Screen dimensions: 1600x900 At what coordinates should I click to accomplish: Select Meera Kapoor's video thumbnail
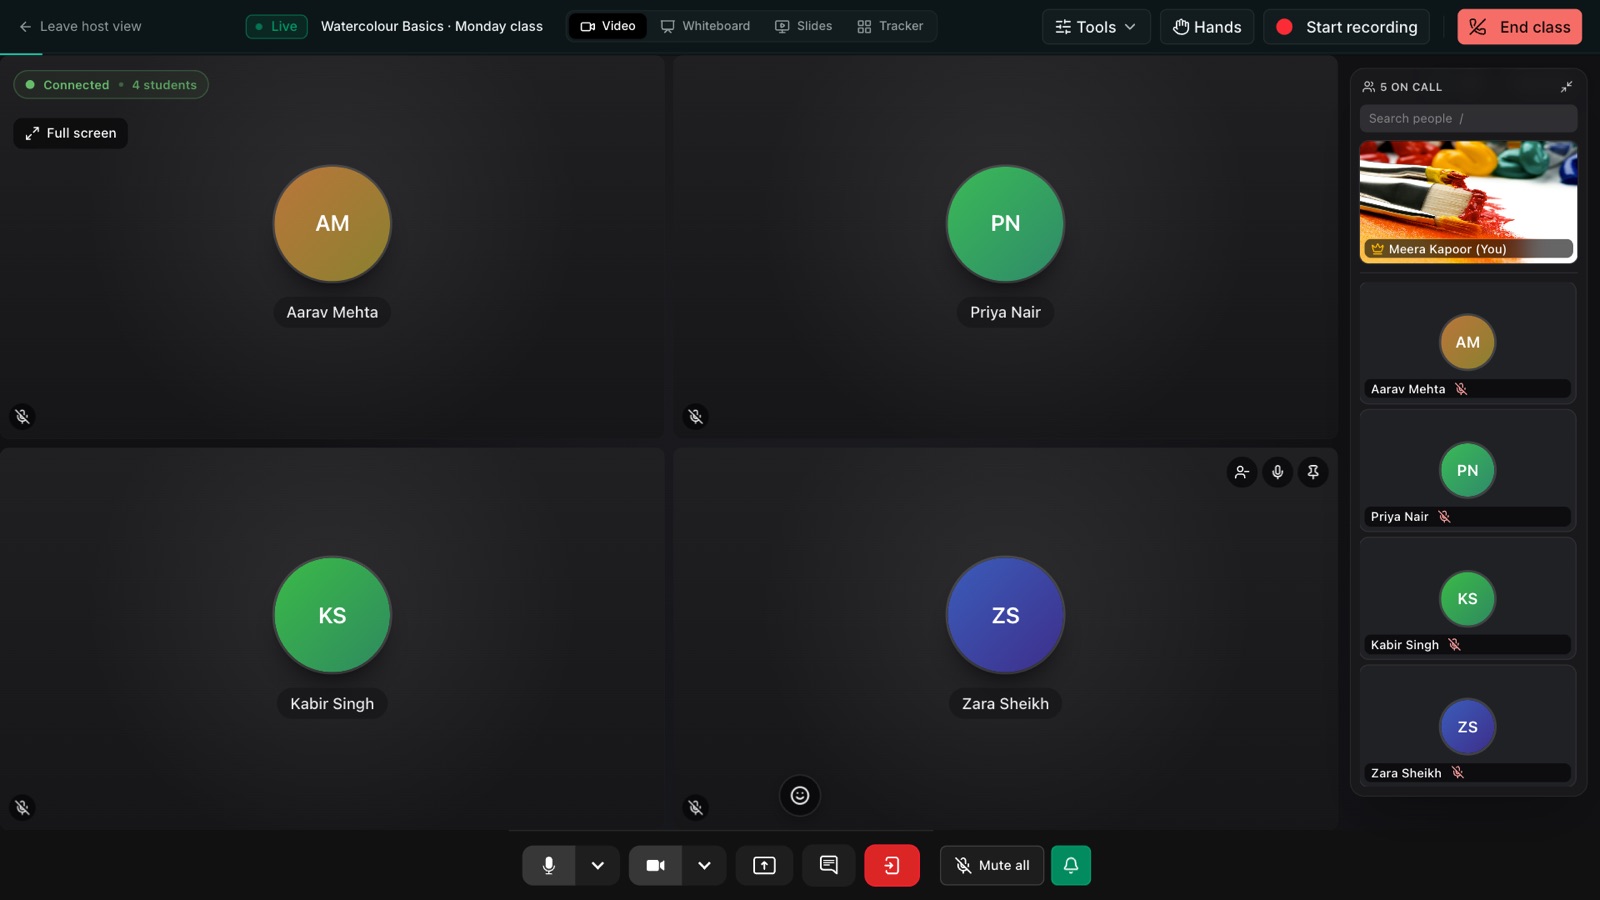pyautogui.click(x=1468, y=202)
